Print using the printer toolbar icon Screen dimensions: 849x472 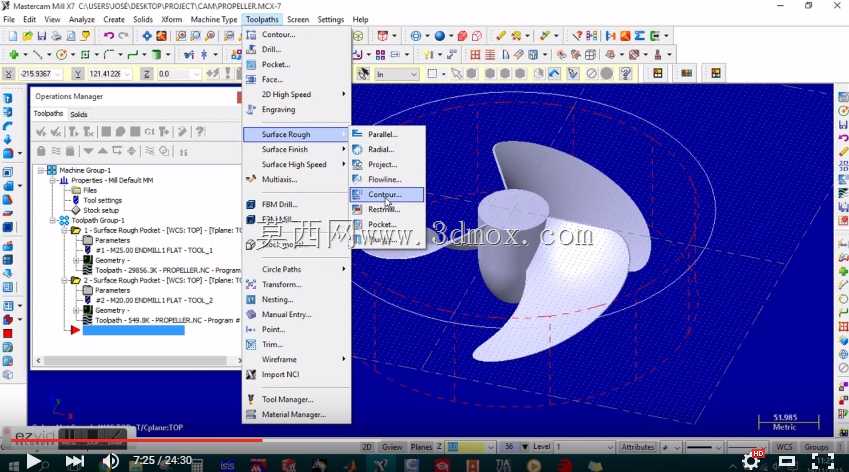tap(56, 36)
